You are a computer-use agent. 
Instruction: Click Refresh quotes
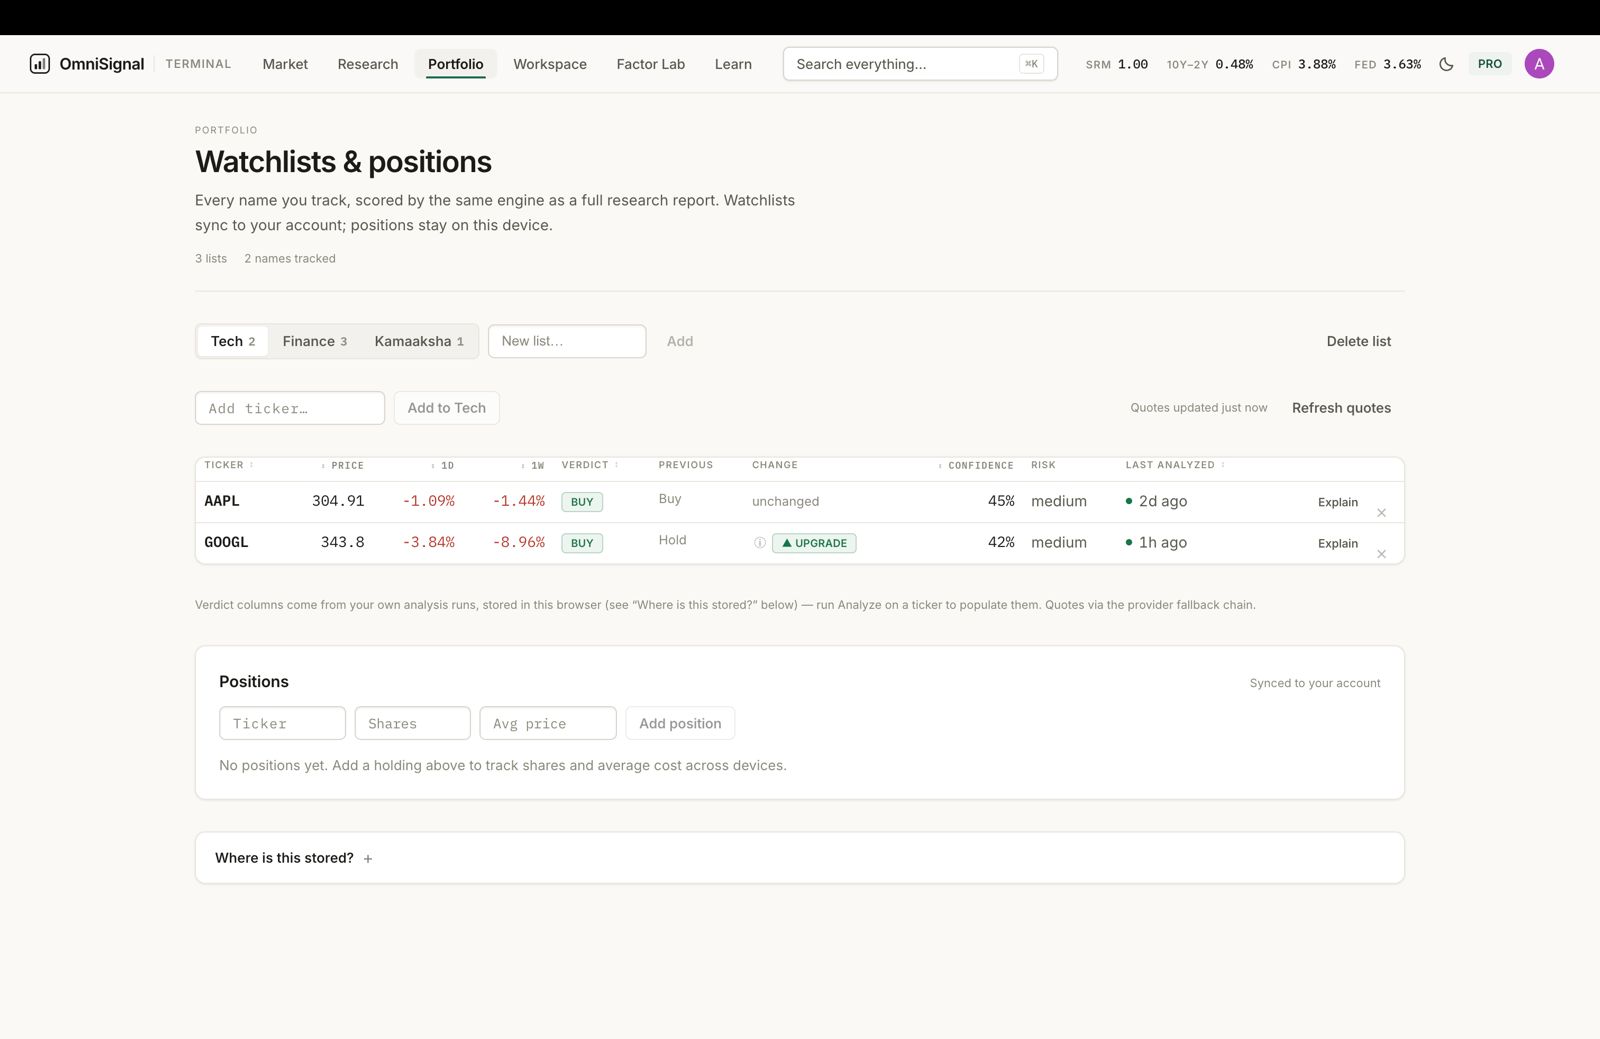pyautogui.click(x=1341, y=408)
